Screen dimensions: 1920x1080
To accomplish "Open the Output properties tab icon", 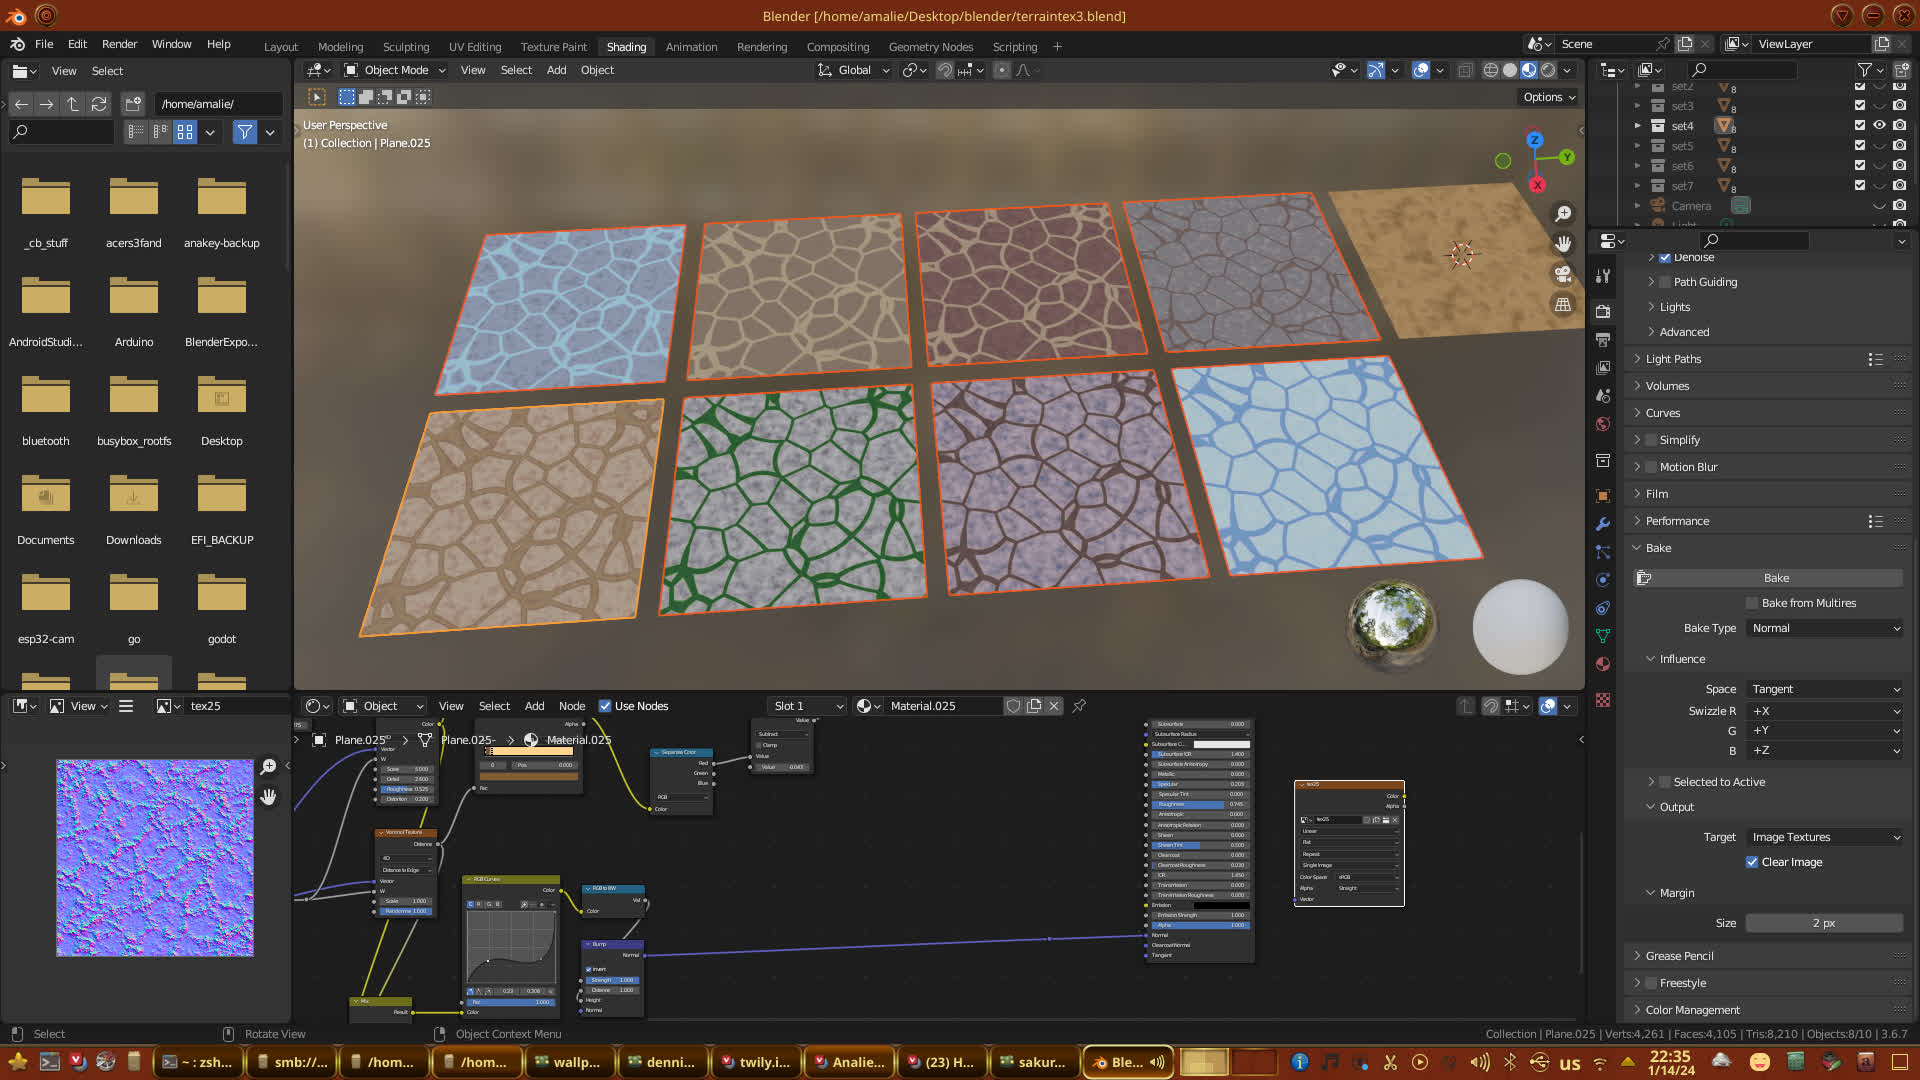I will click(x=1603, y=340).
